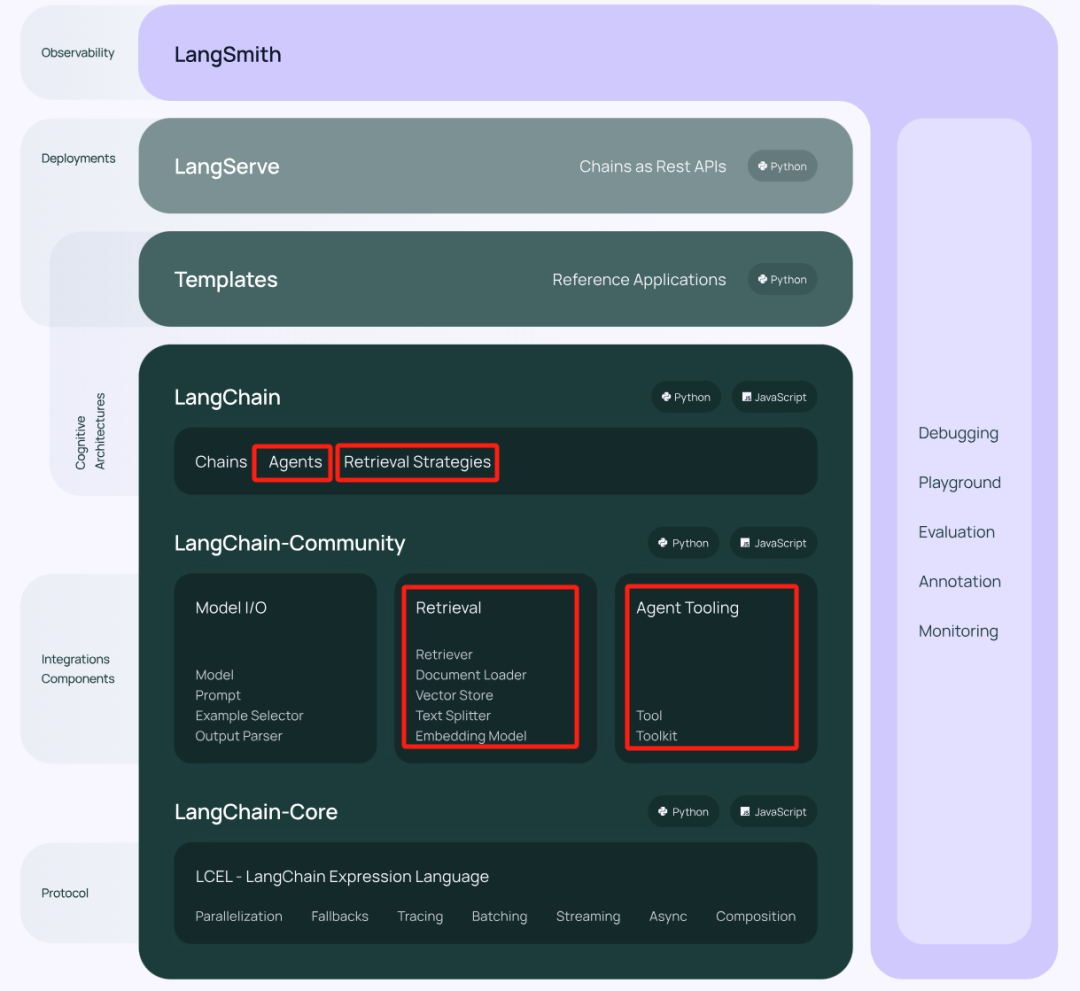The image size is (1080, 991).
Task: Select the Batching feature
Action: click(x=499, y=917)
